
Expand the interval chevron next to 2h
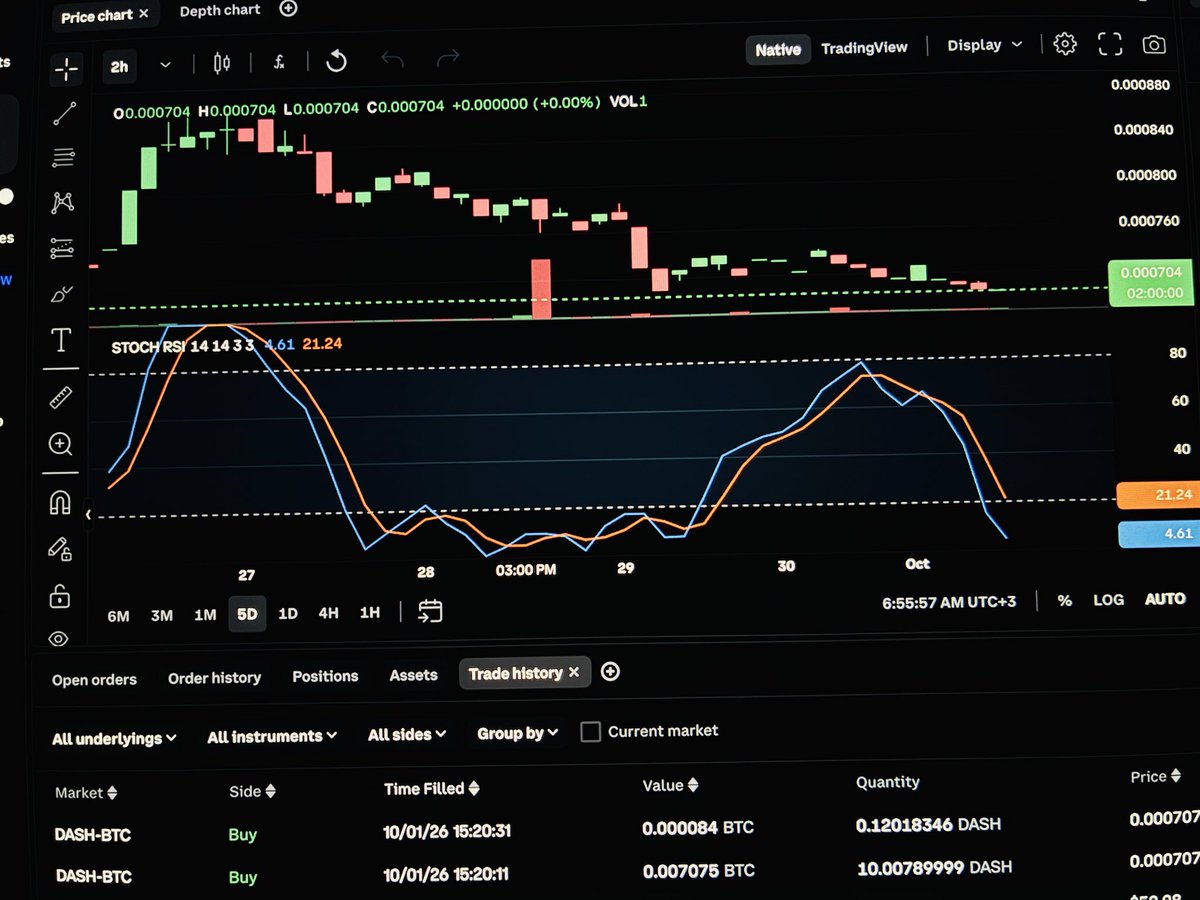pyautogui.click(x=165, y=65)
